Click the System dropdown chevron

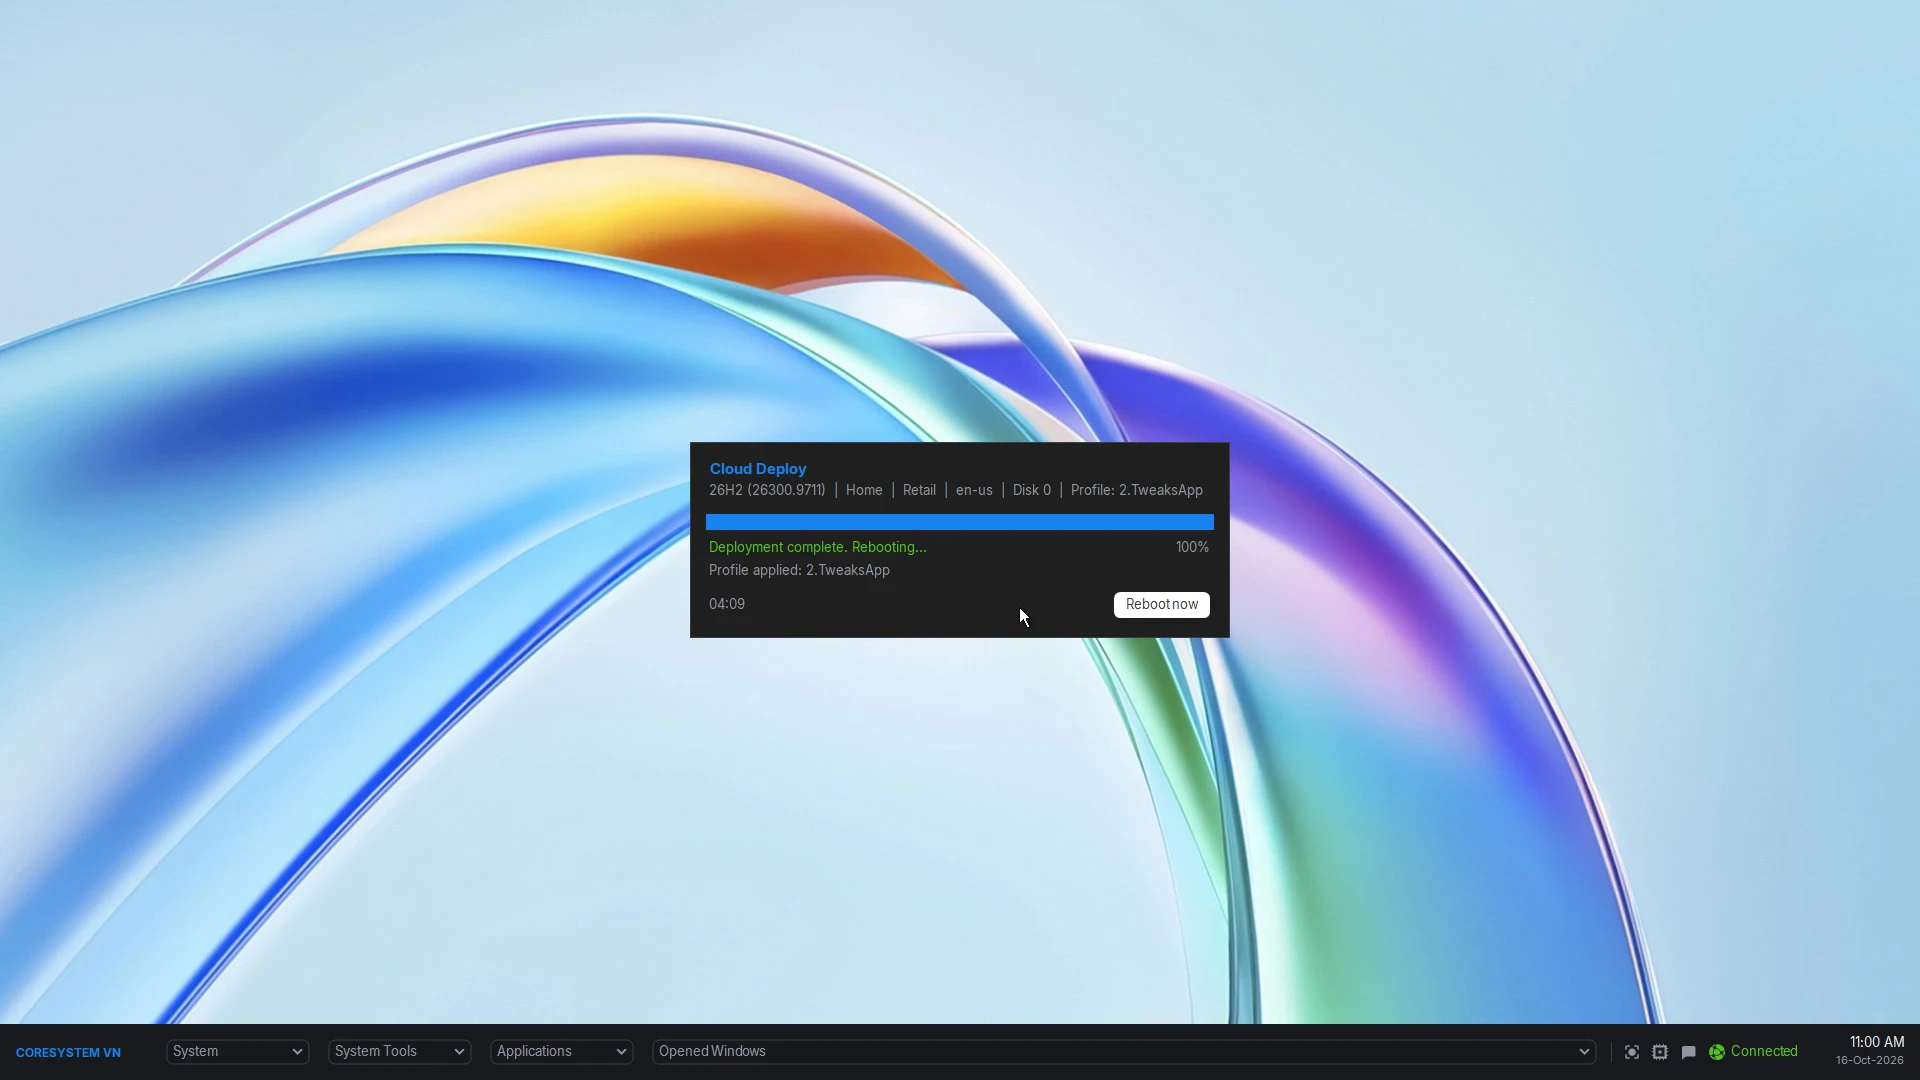pyautogui.click(x=297, y=1052)
